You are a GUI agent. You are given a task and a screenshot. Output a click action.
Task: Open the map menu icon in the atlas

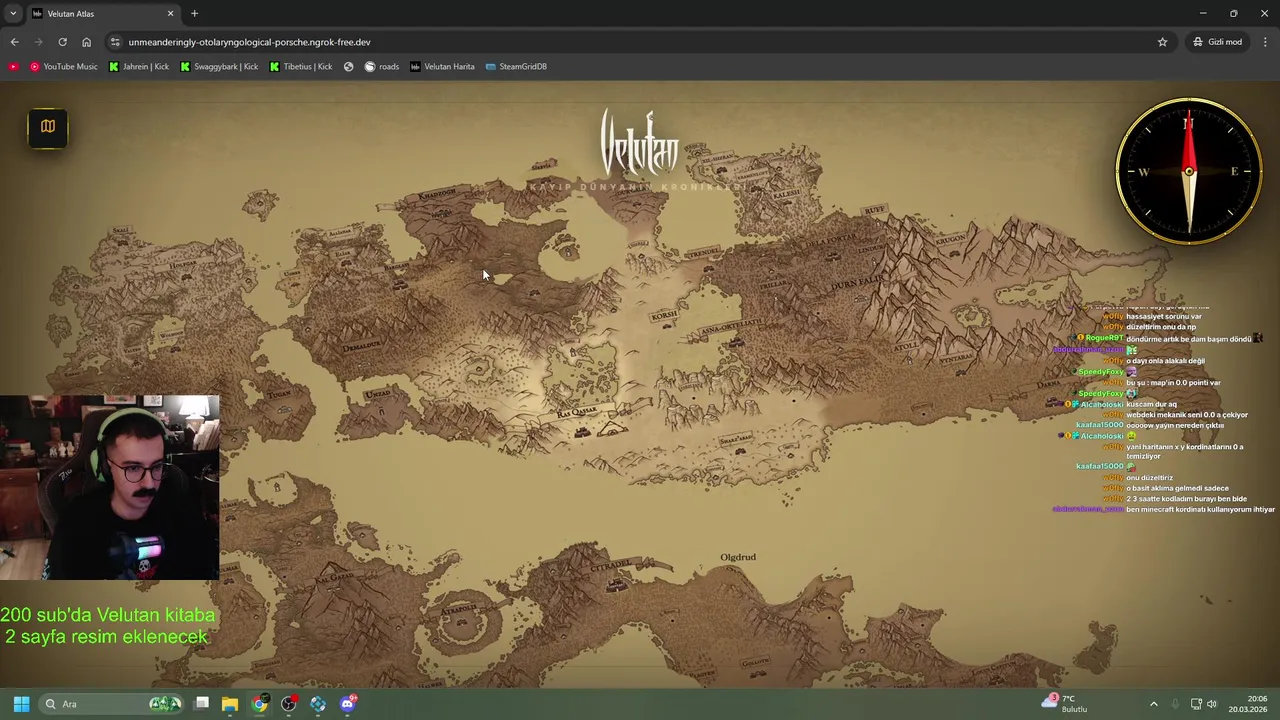47,127
